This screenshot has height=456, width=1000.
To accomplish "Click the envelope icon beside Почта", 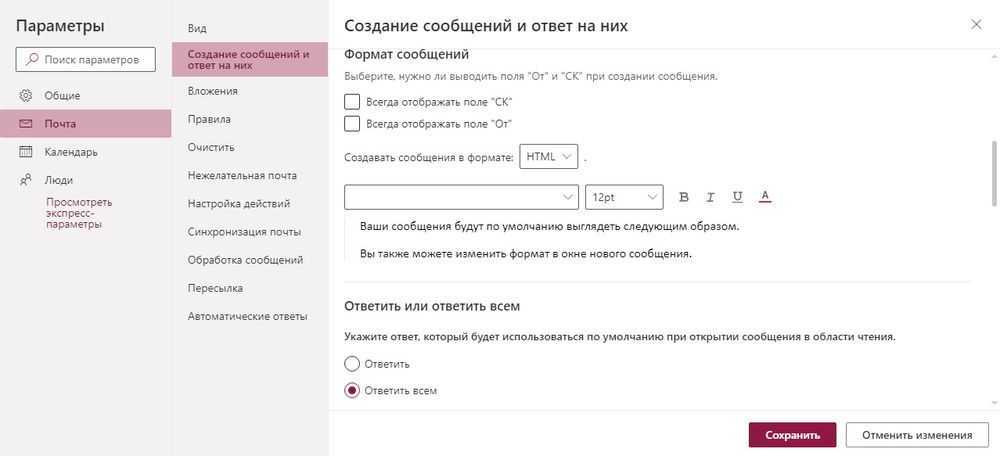I will point(26,124).
